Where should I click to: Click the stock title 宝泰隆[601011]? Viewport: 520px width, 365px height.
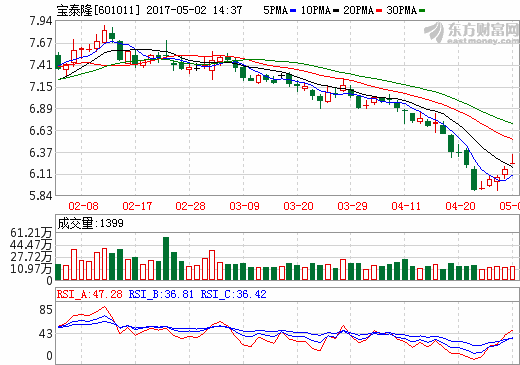pos(98,10)
